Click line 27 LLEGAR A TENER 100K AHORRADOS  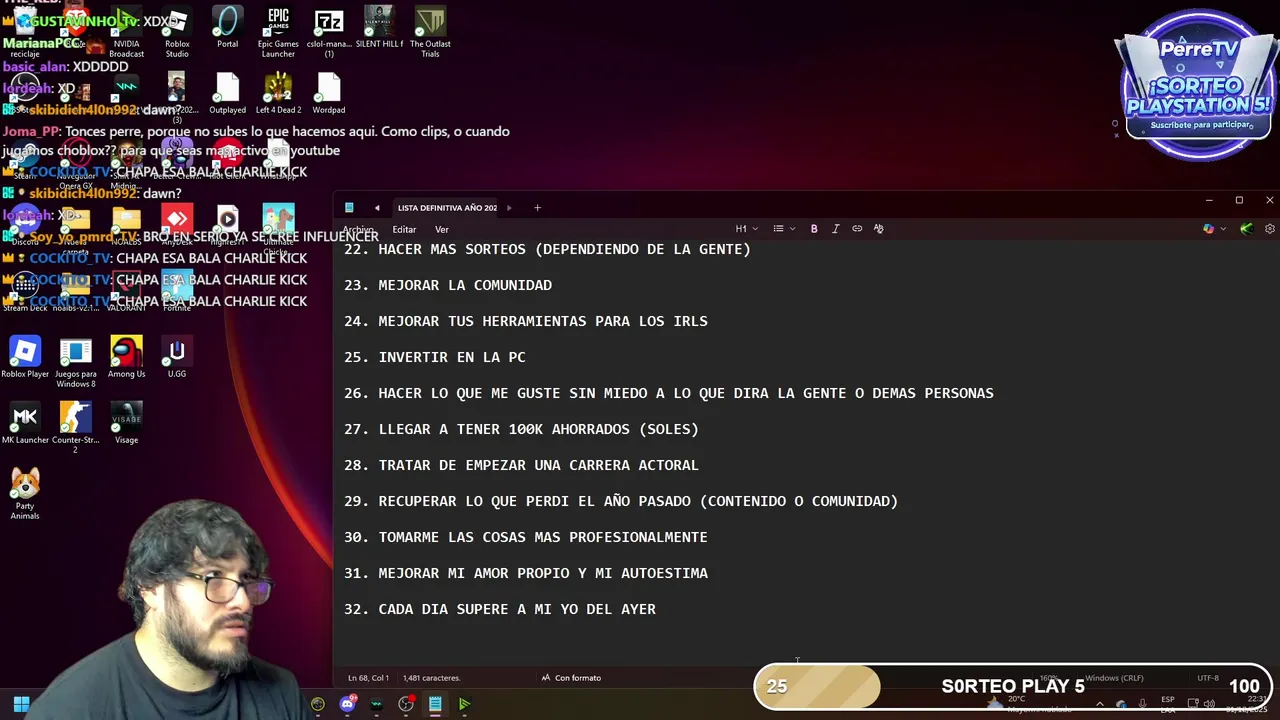click(x=521, y=429)
